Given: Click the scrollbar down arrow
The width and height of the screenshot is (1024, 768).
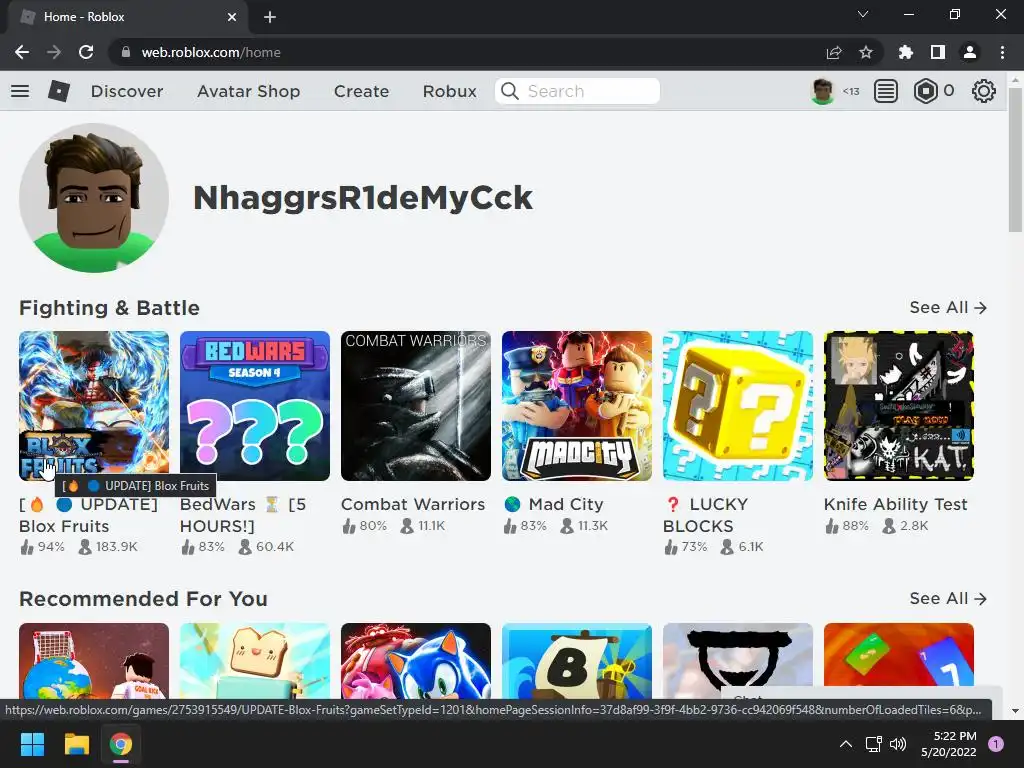Looking at the screenshot, I should 1015,711.
